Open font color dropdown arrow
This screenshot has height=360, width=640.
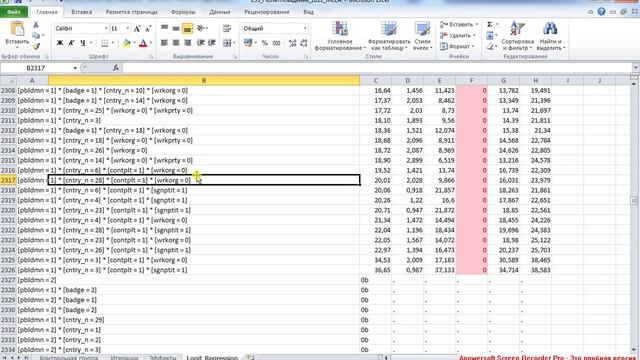150,43
